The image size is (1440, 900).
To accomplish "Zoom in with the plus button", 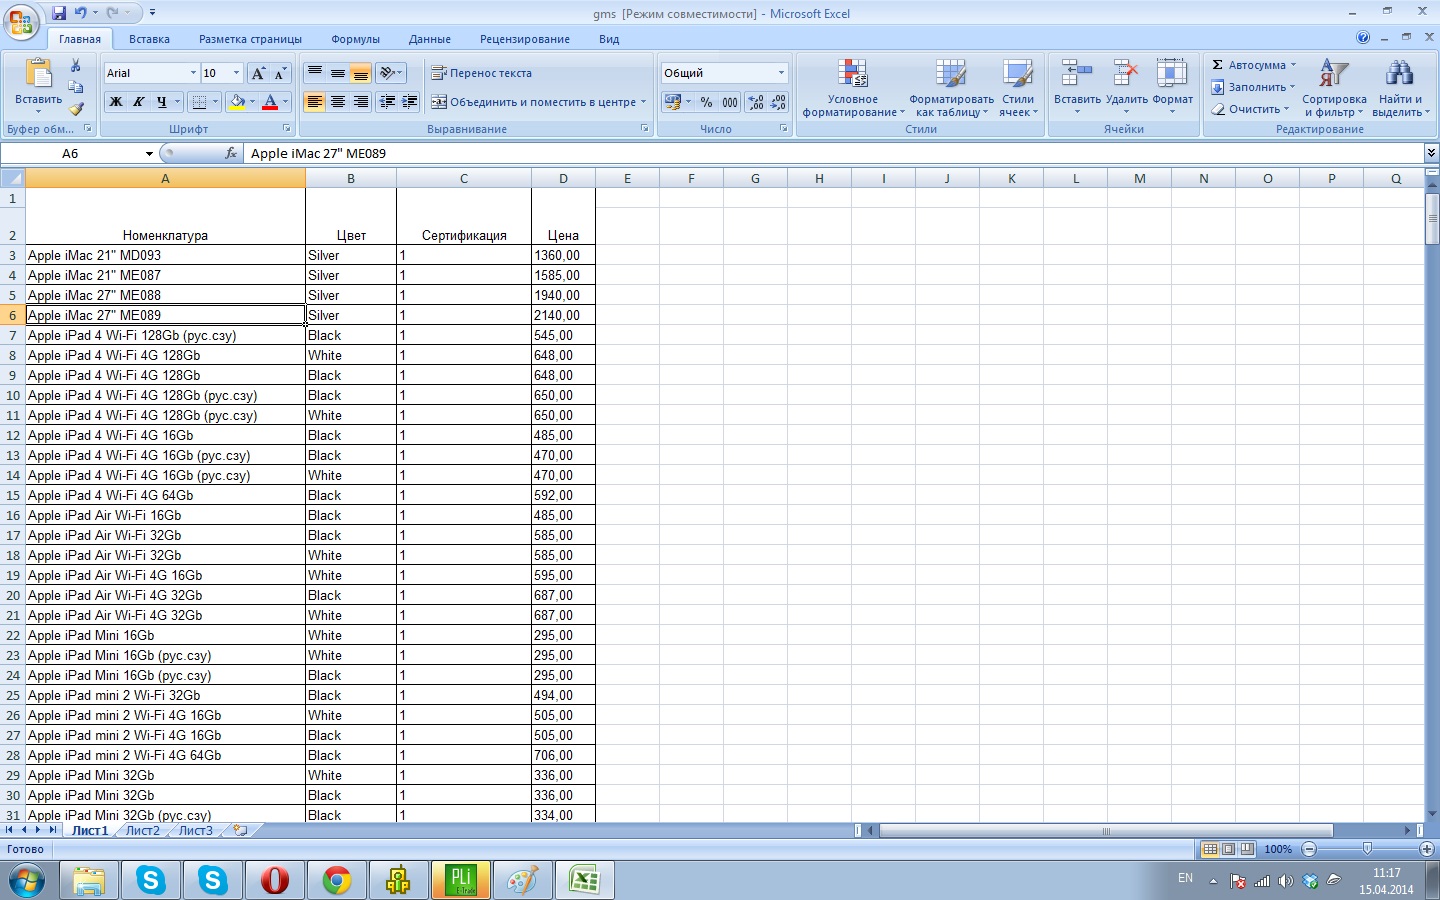I will (x=1427, y=849).
